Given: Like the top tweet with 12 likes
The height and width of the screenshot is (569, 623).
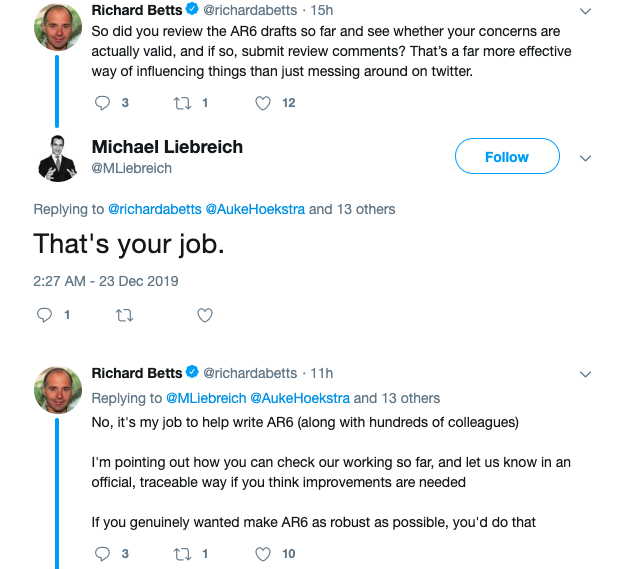Looking at the screenshot, I should 263,102.
